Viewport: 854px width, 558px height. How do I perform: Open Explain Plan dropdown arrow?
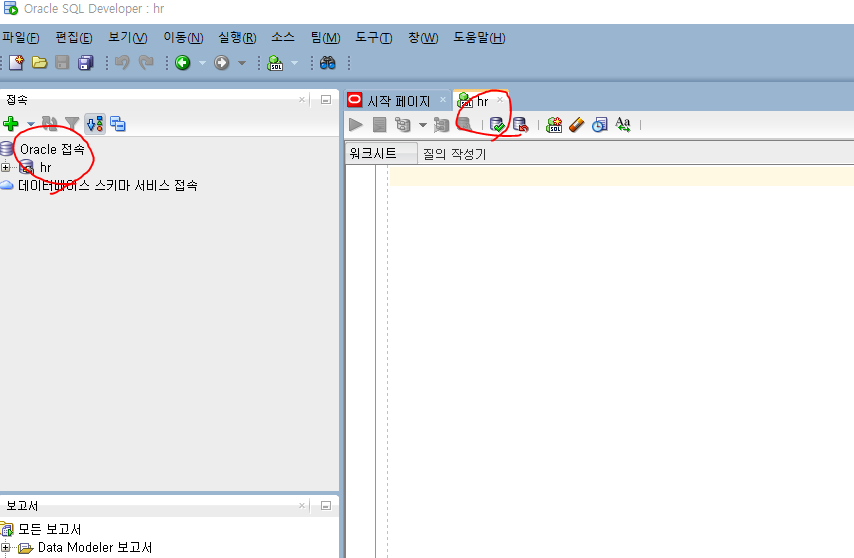pyautogui.click(x=423, y=125)
